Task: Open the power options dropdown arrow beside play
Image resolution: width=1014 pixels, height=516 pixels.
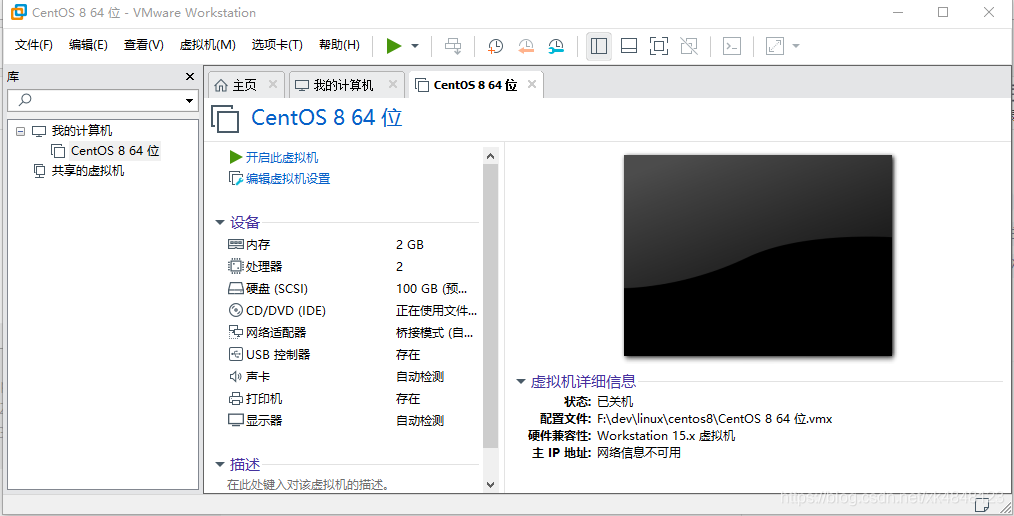Action: [x=415, y=46]
